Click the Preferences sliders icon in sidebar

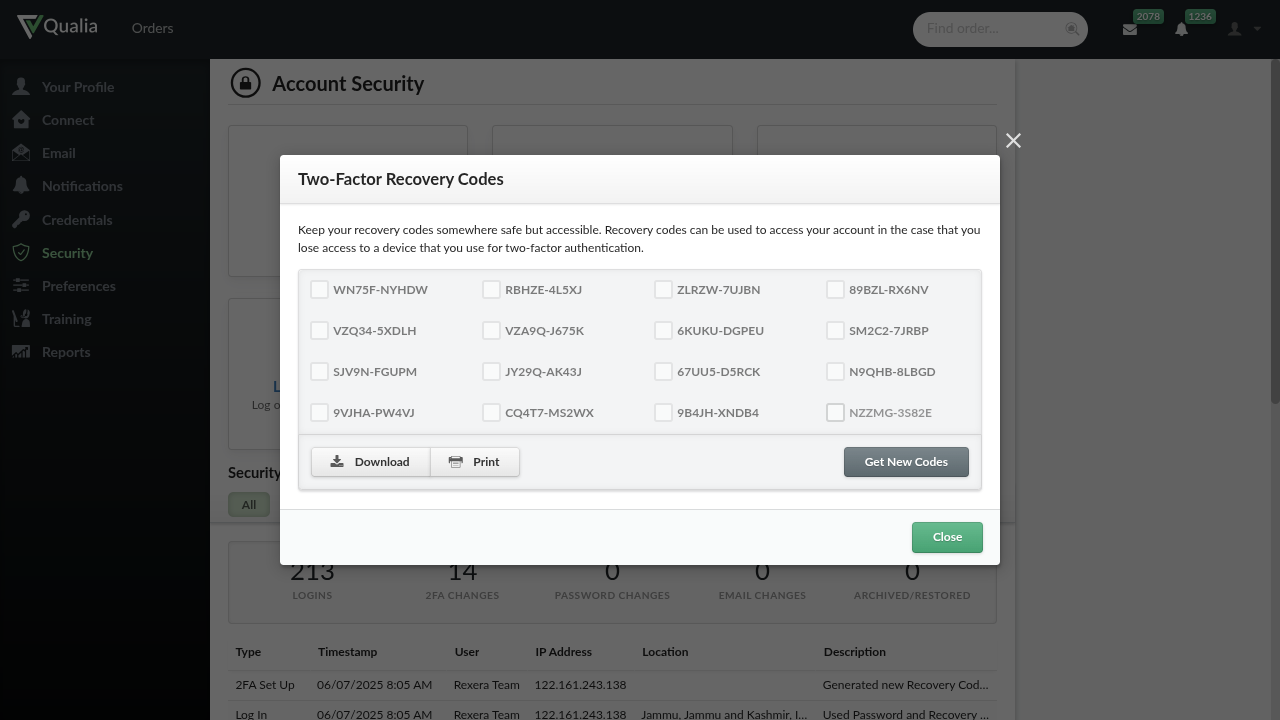pos(21,286)
